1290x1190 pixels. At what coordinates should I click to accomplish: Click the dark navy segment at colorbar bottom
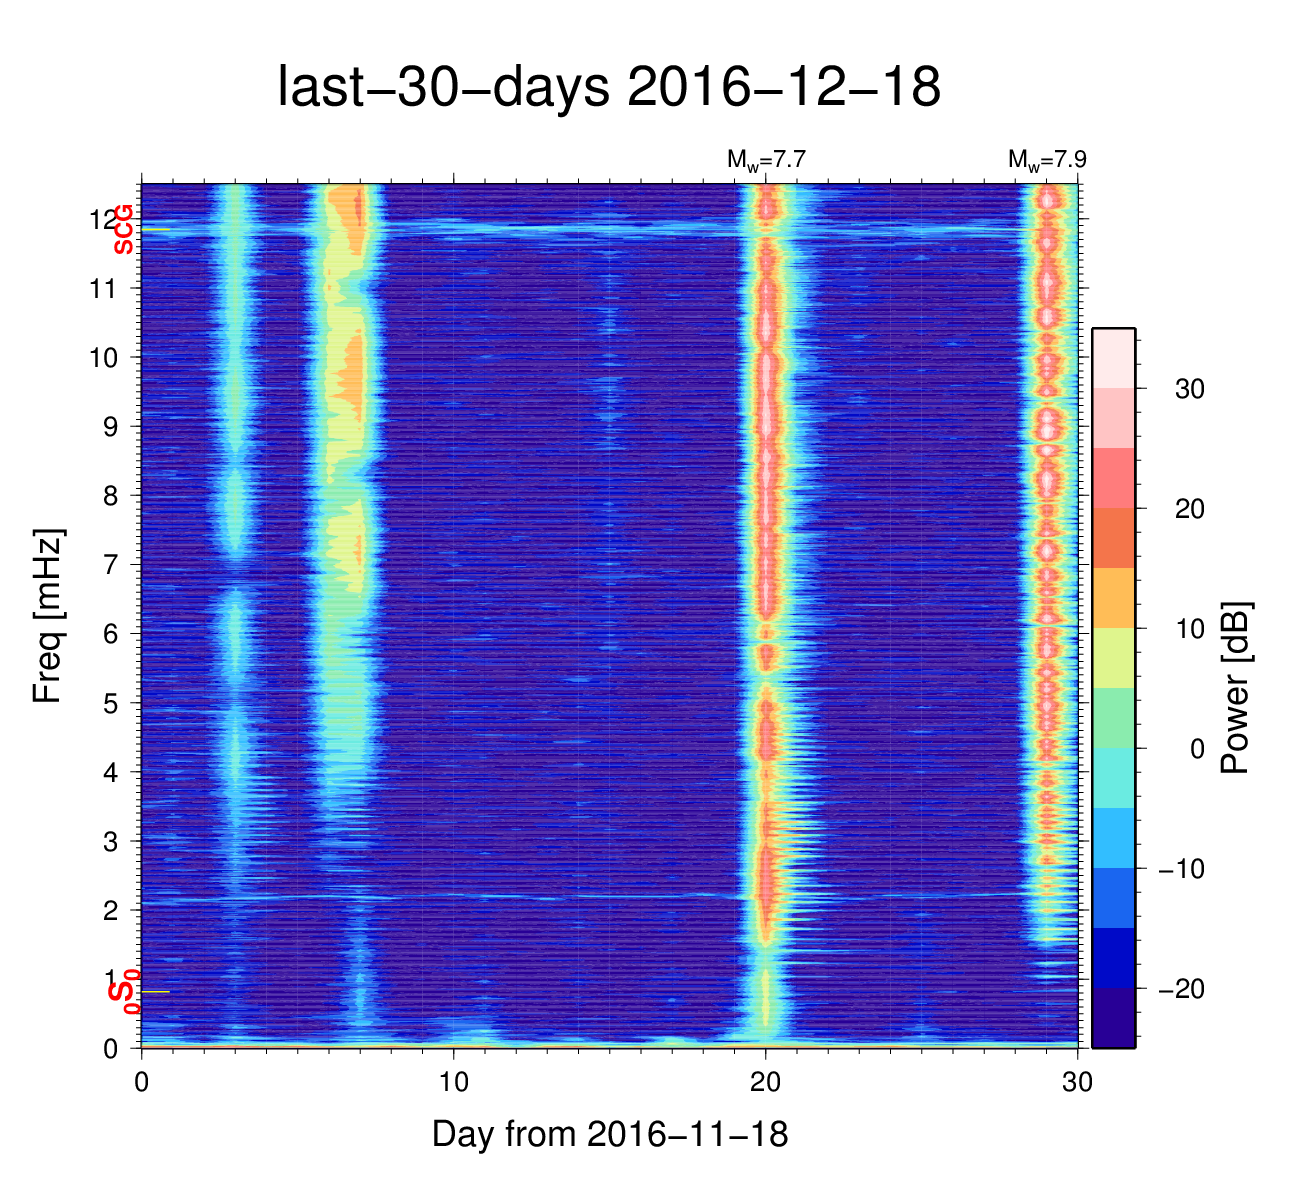click(x=1113, y=1018)
